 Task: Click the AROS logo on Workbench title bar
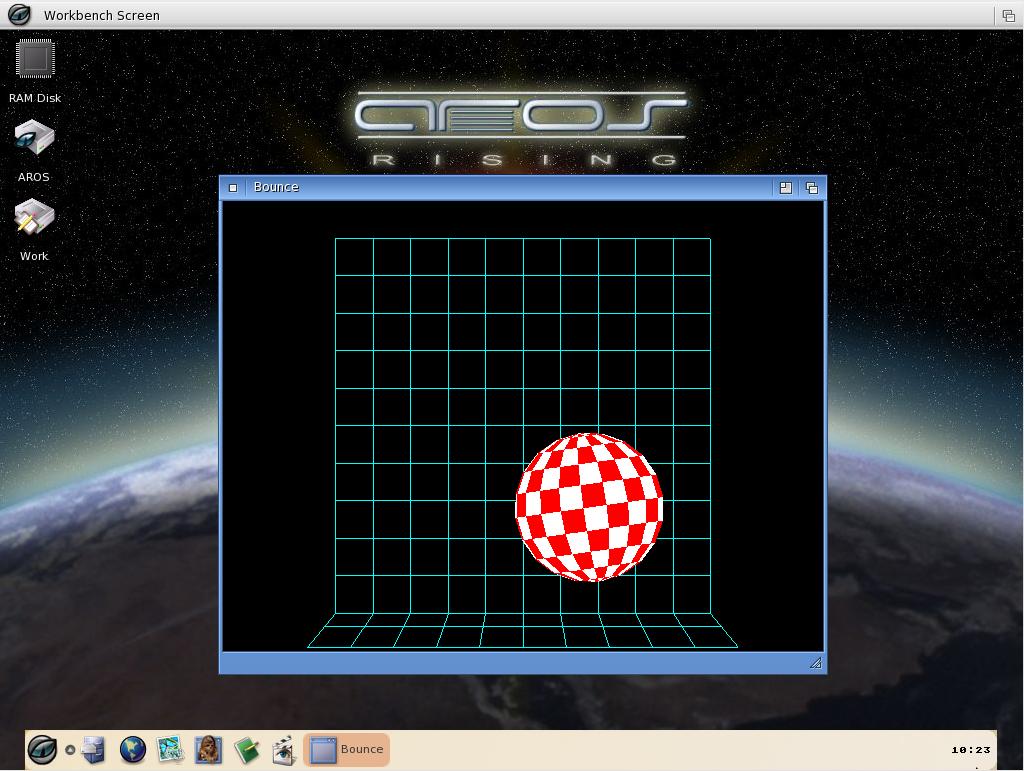19,14
